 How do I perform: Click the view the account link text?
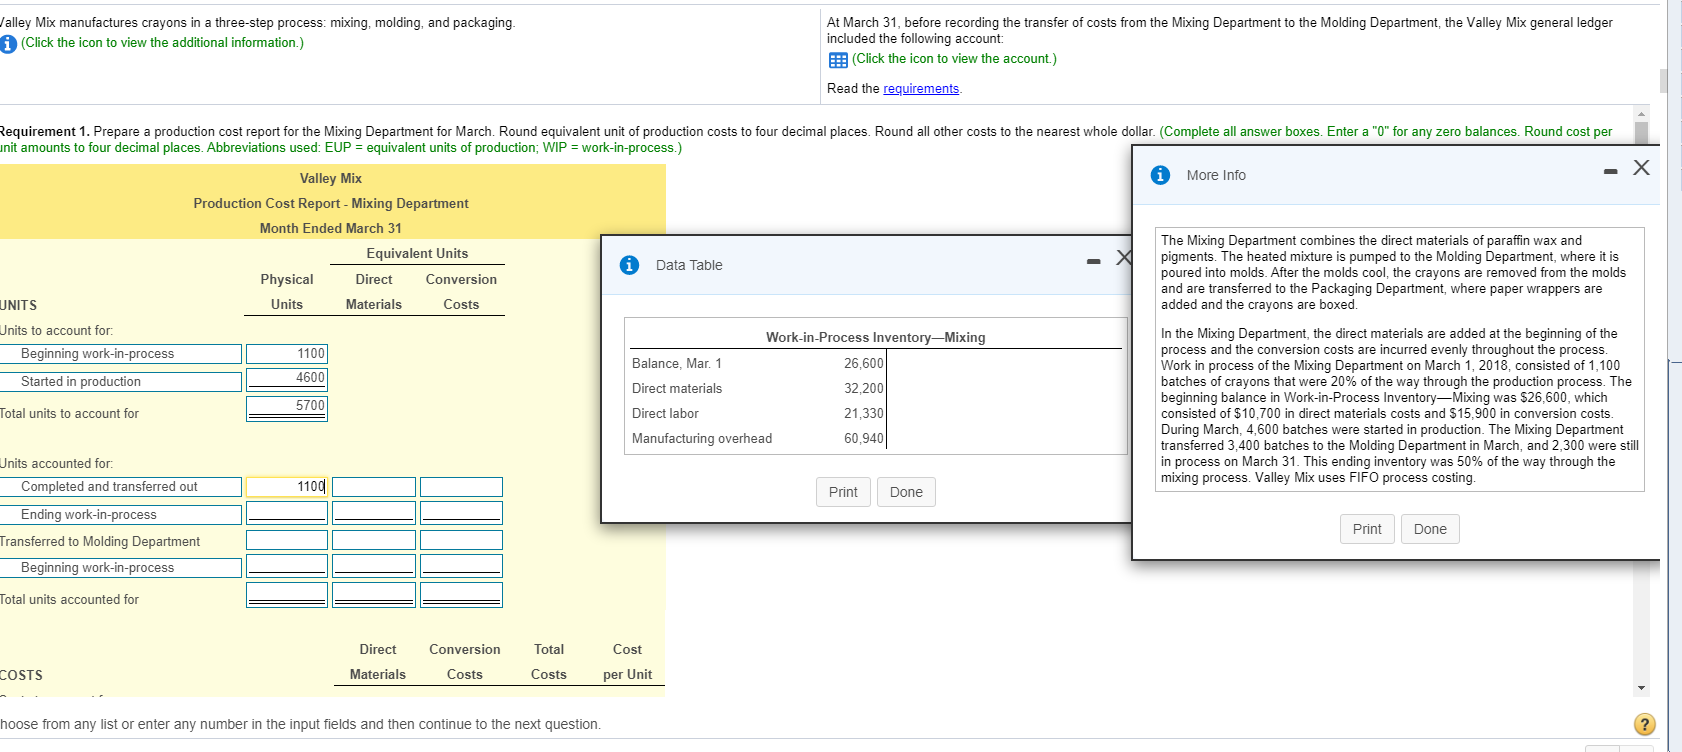coord(954,59)
